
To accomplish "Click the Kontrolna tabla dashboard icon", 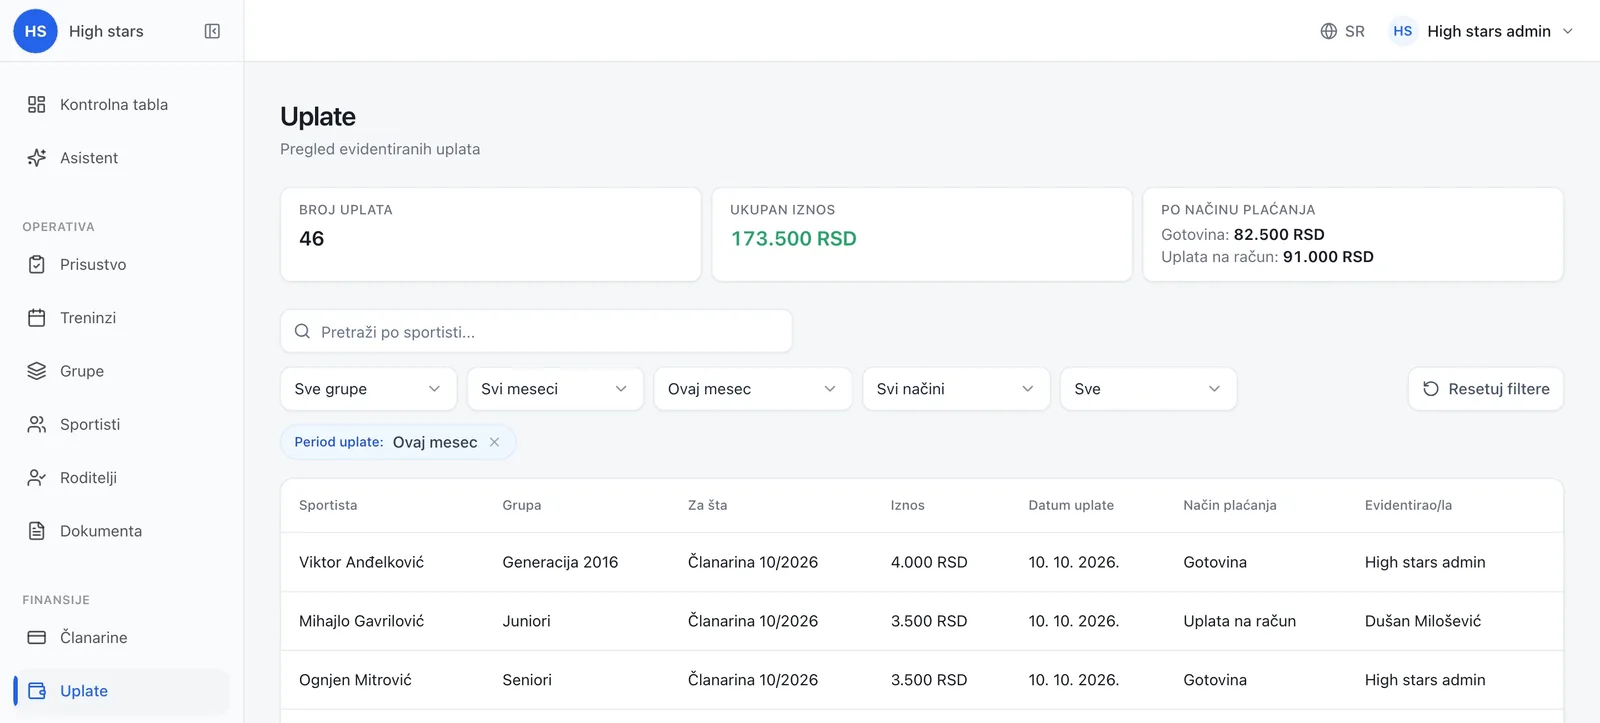I will click(37, 104).
